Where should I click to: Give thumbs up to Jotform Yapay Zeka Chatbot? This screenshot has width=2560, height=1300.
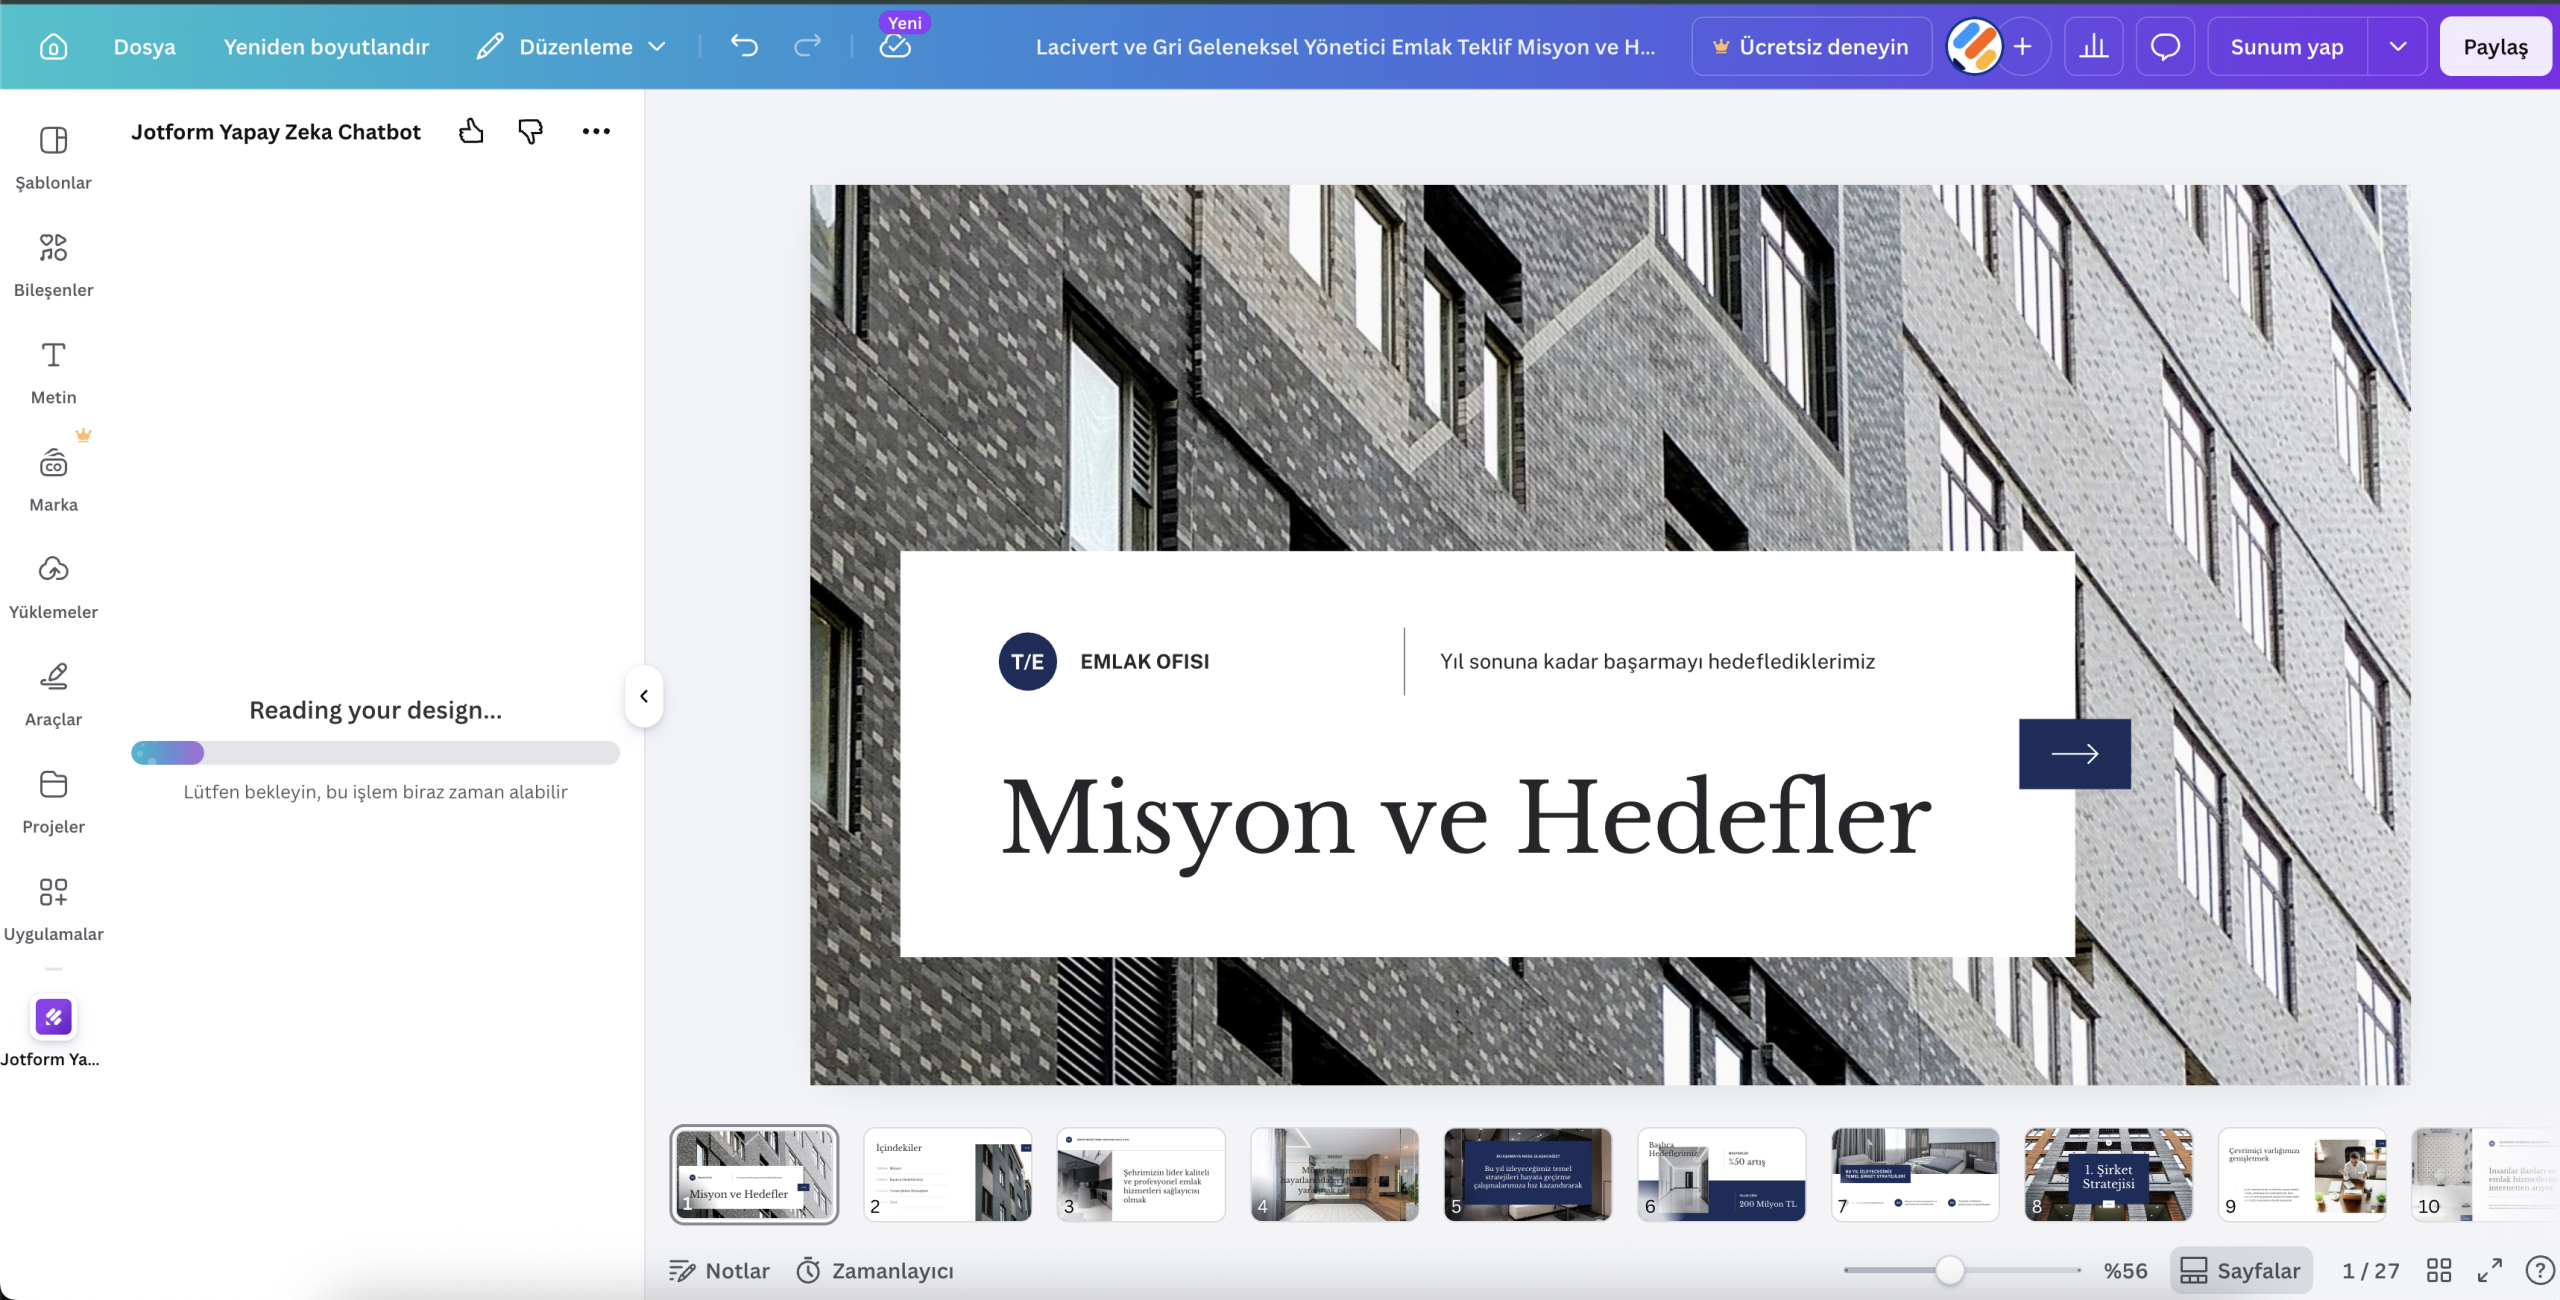(x=471, y=131)
